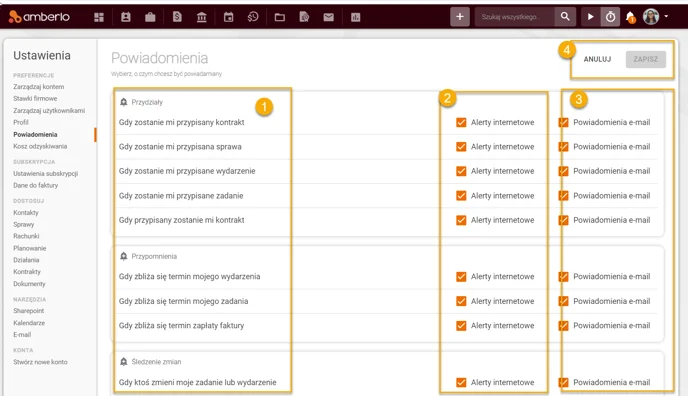Screen dimensions: 688x396
Task: Open Dane do faktury in sidebar
Action: point(36,186)
